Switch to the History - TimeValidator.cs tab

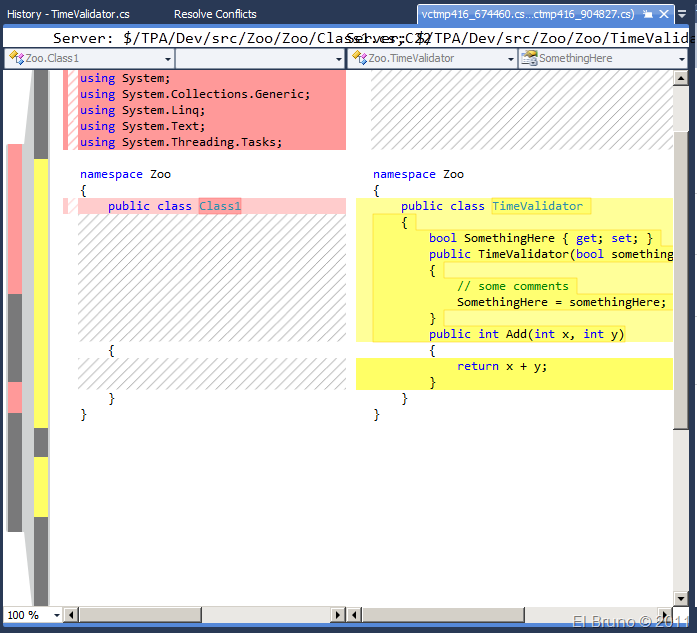coord(68,15)
